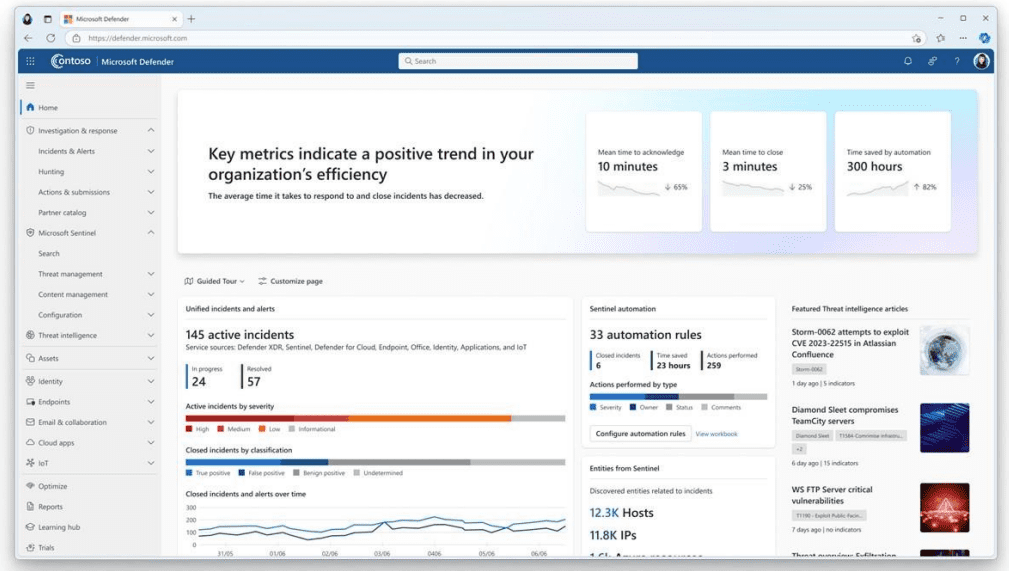
Task: Click the Trials icon in sidebar
Action: (30, 548)
